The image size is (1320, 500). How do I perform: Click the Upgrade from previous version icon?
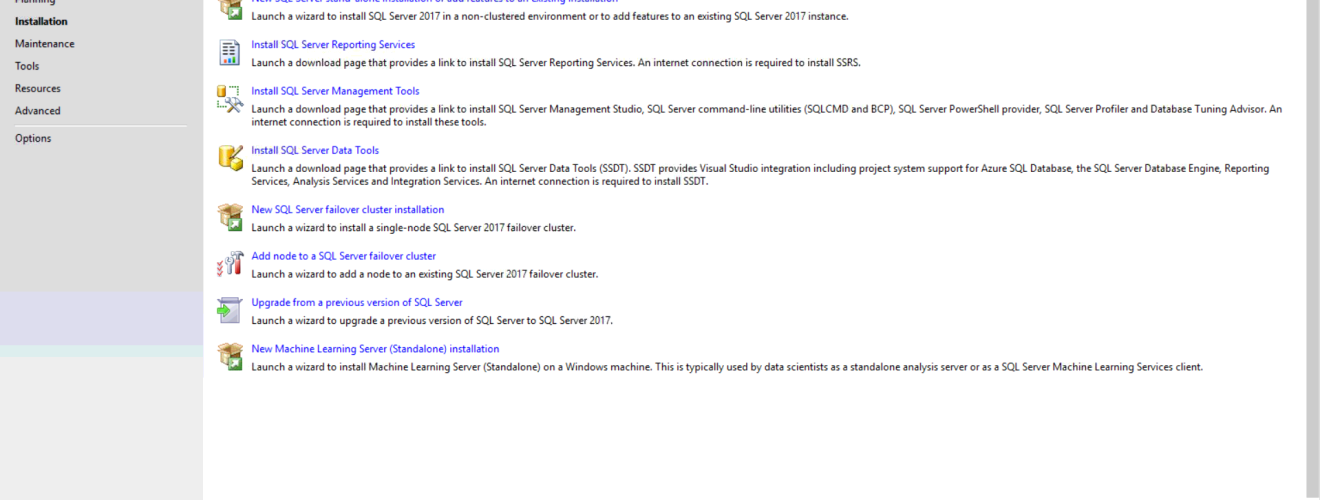point(230,310)
